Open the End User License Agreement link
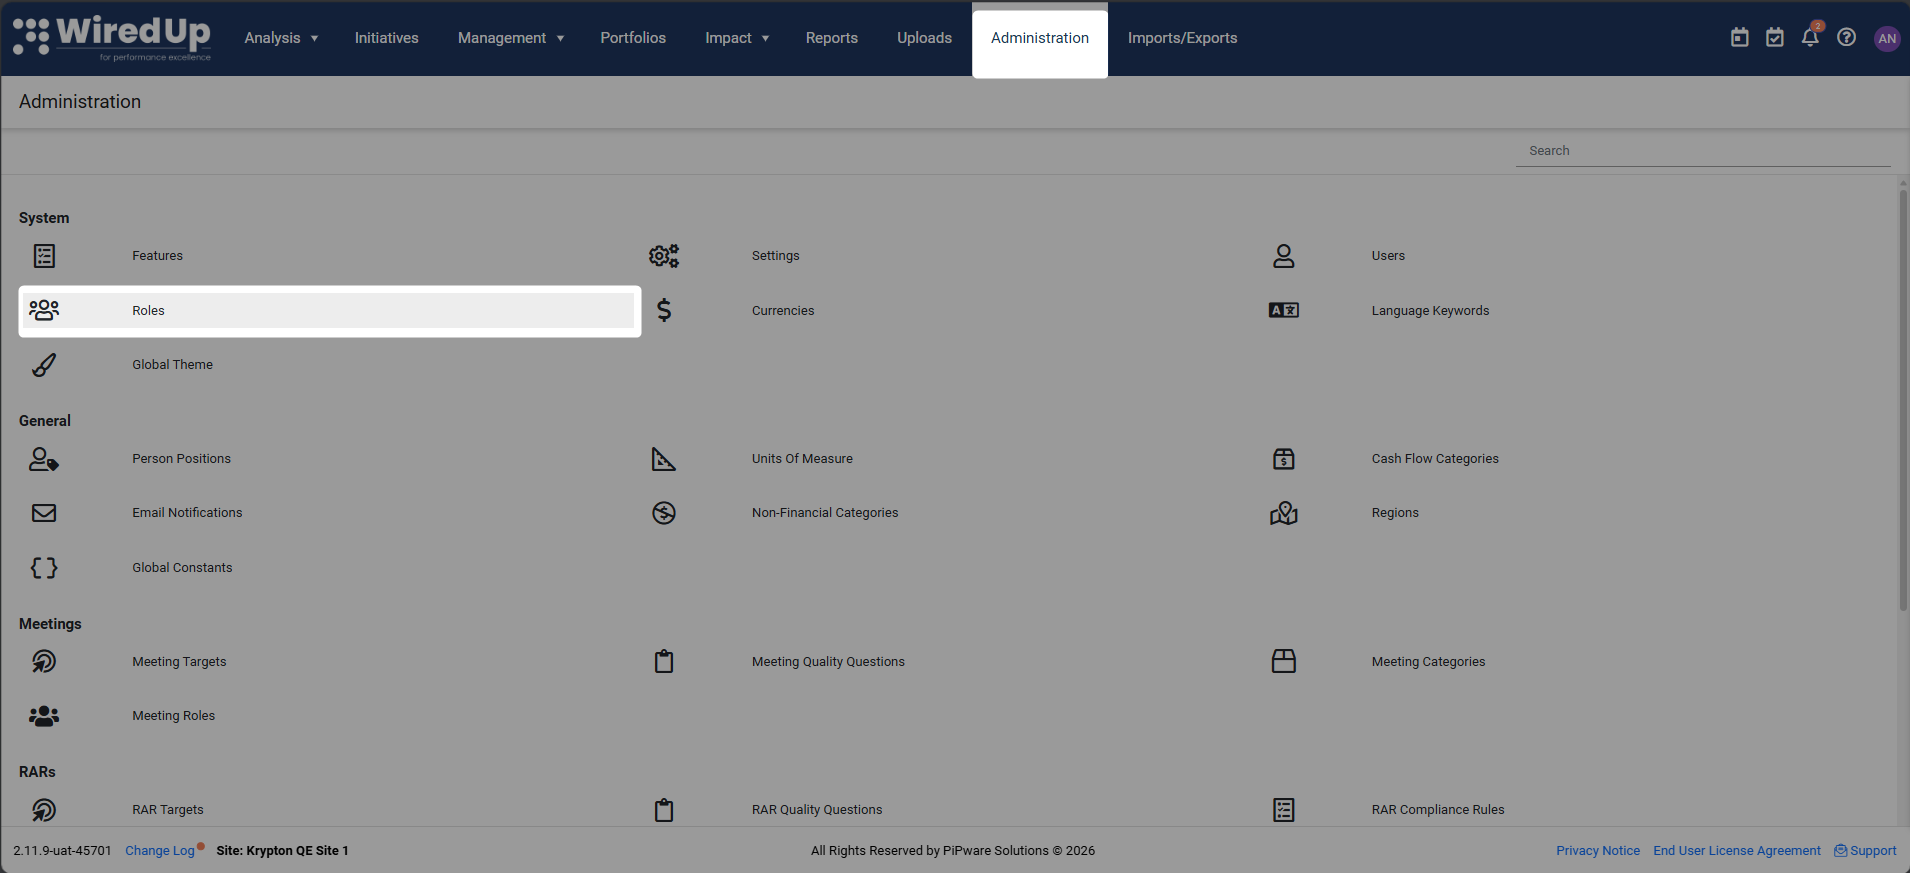This screenshot has width=1910, height=873. 1737,851
